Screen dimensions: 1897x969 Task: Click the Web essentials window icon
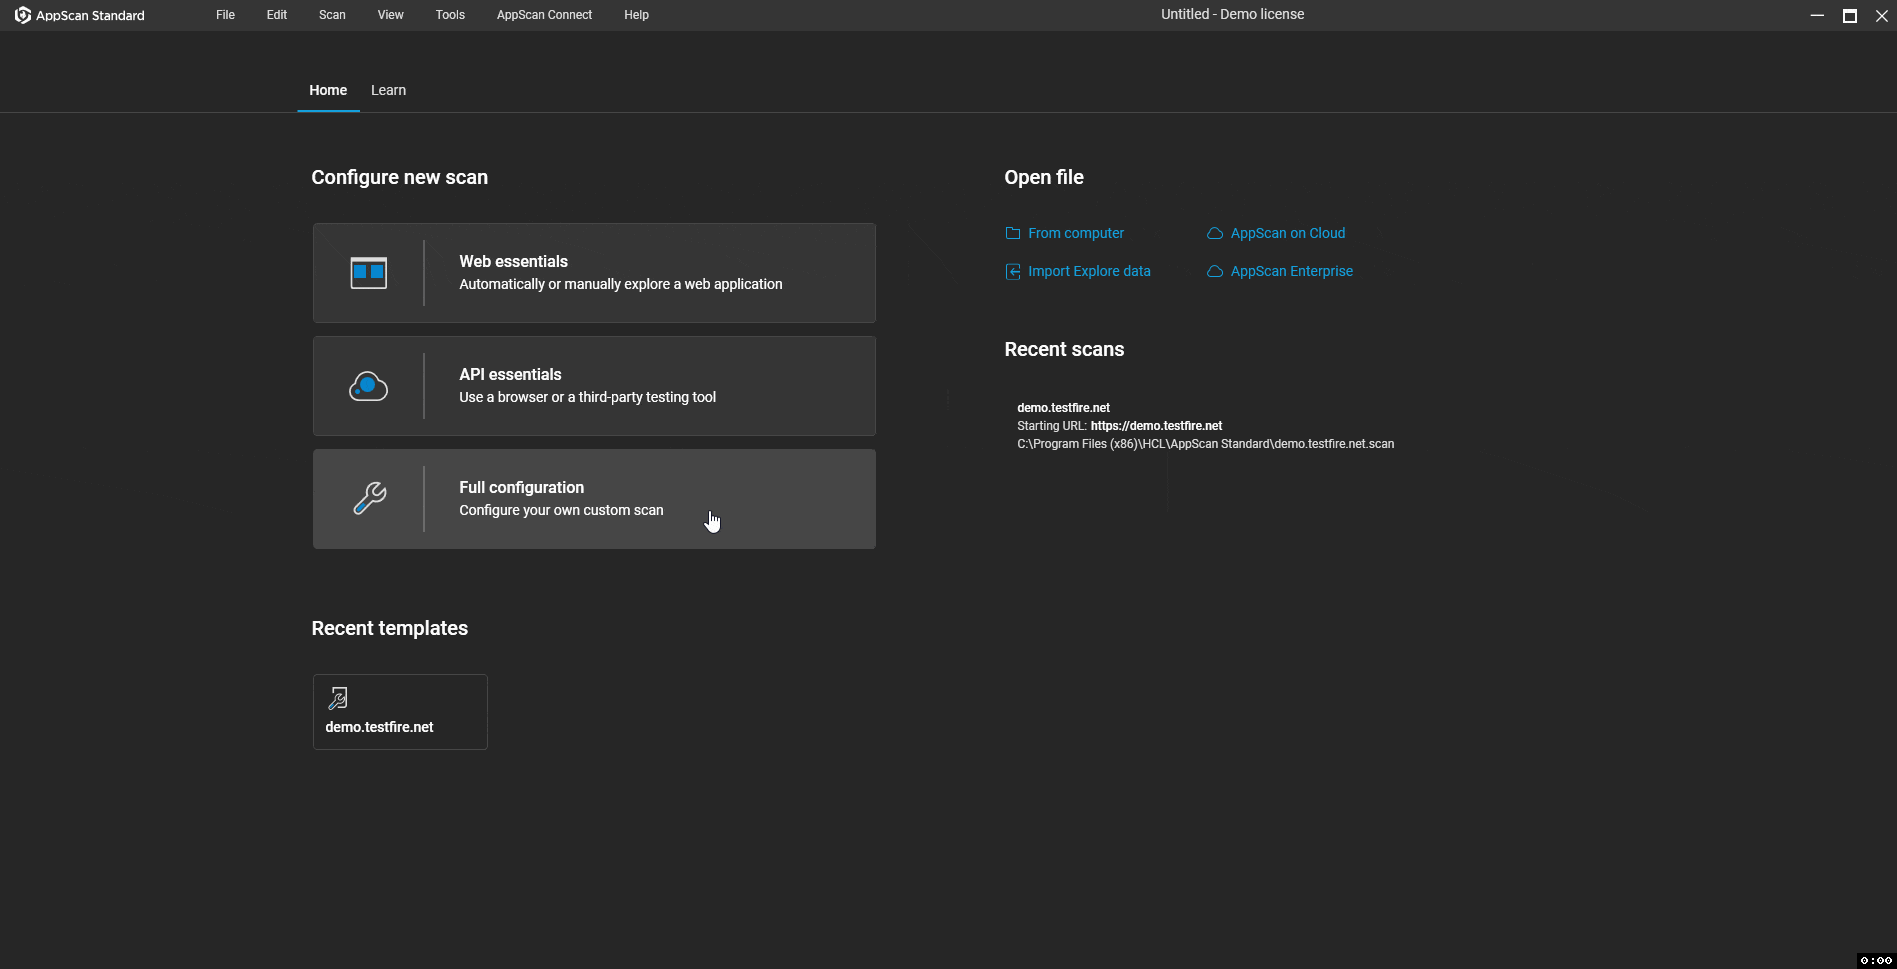click(368, 272)
